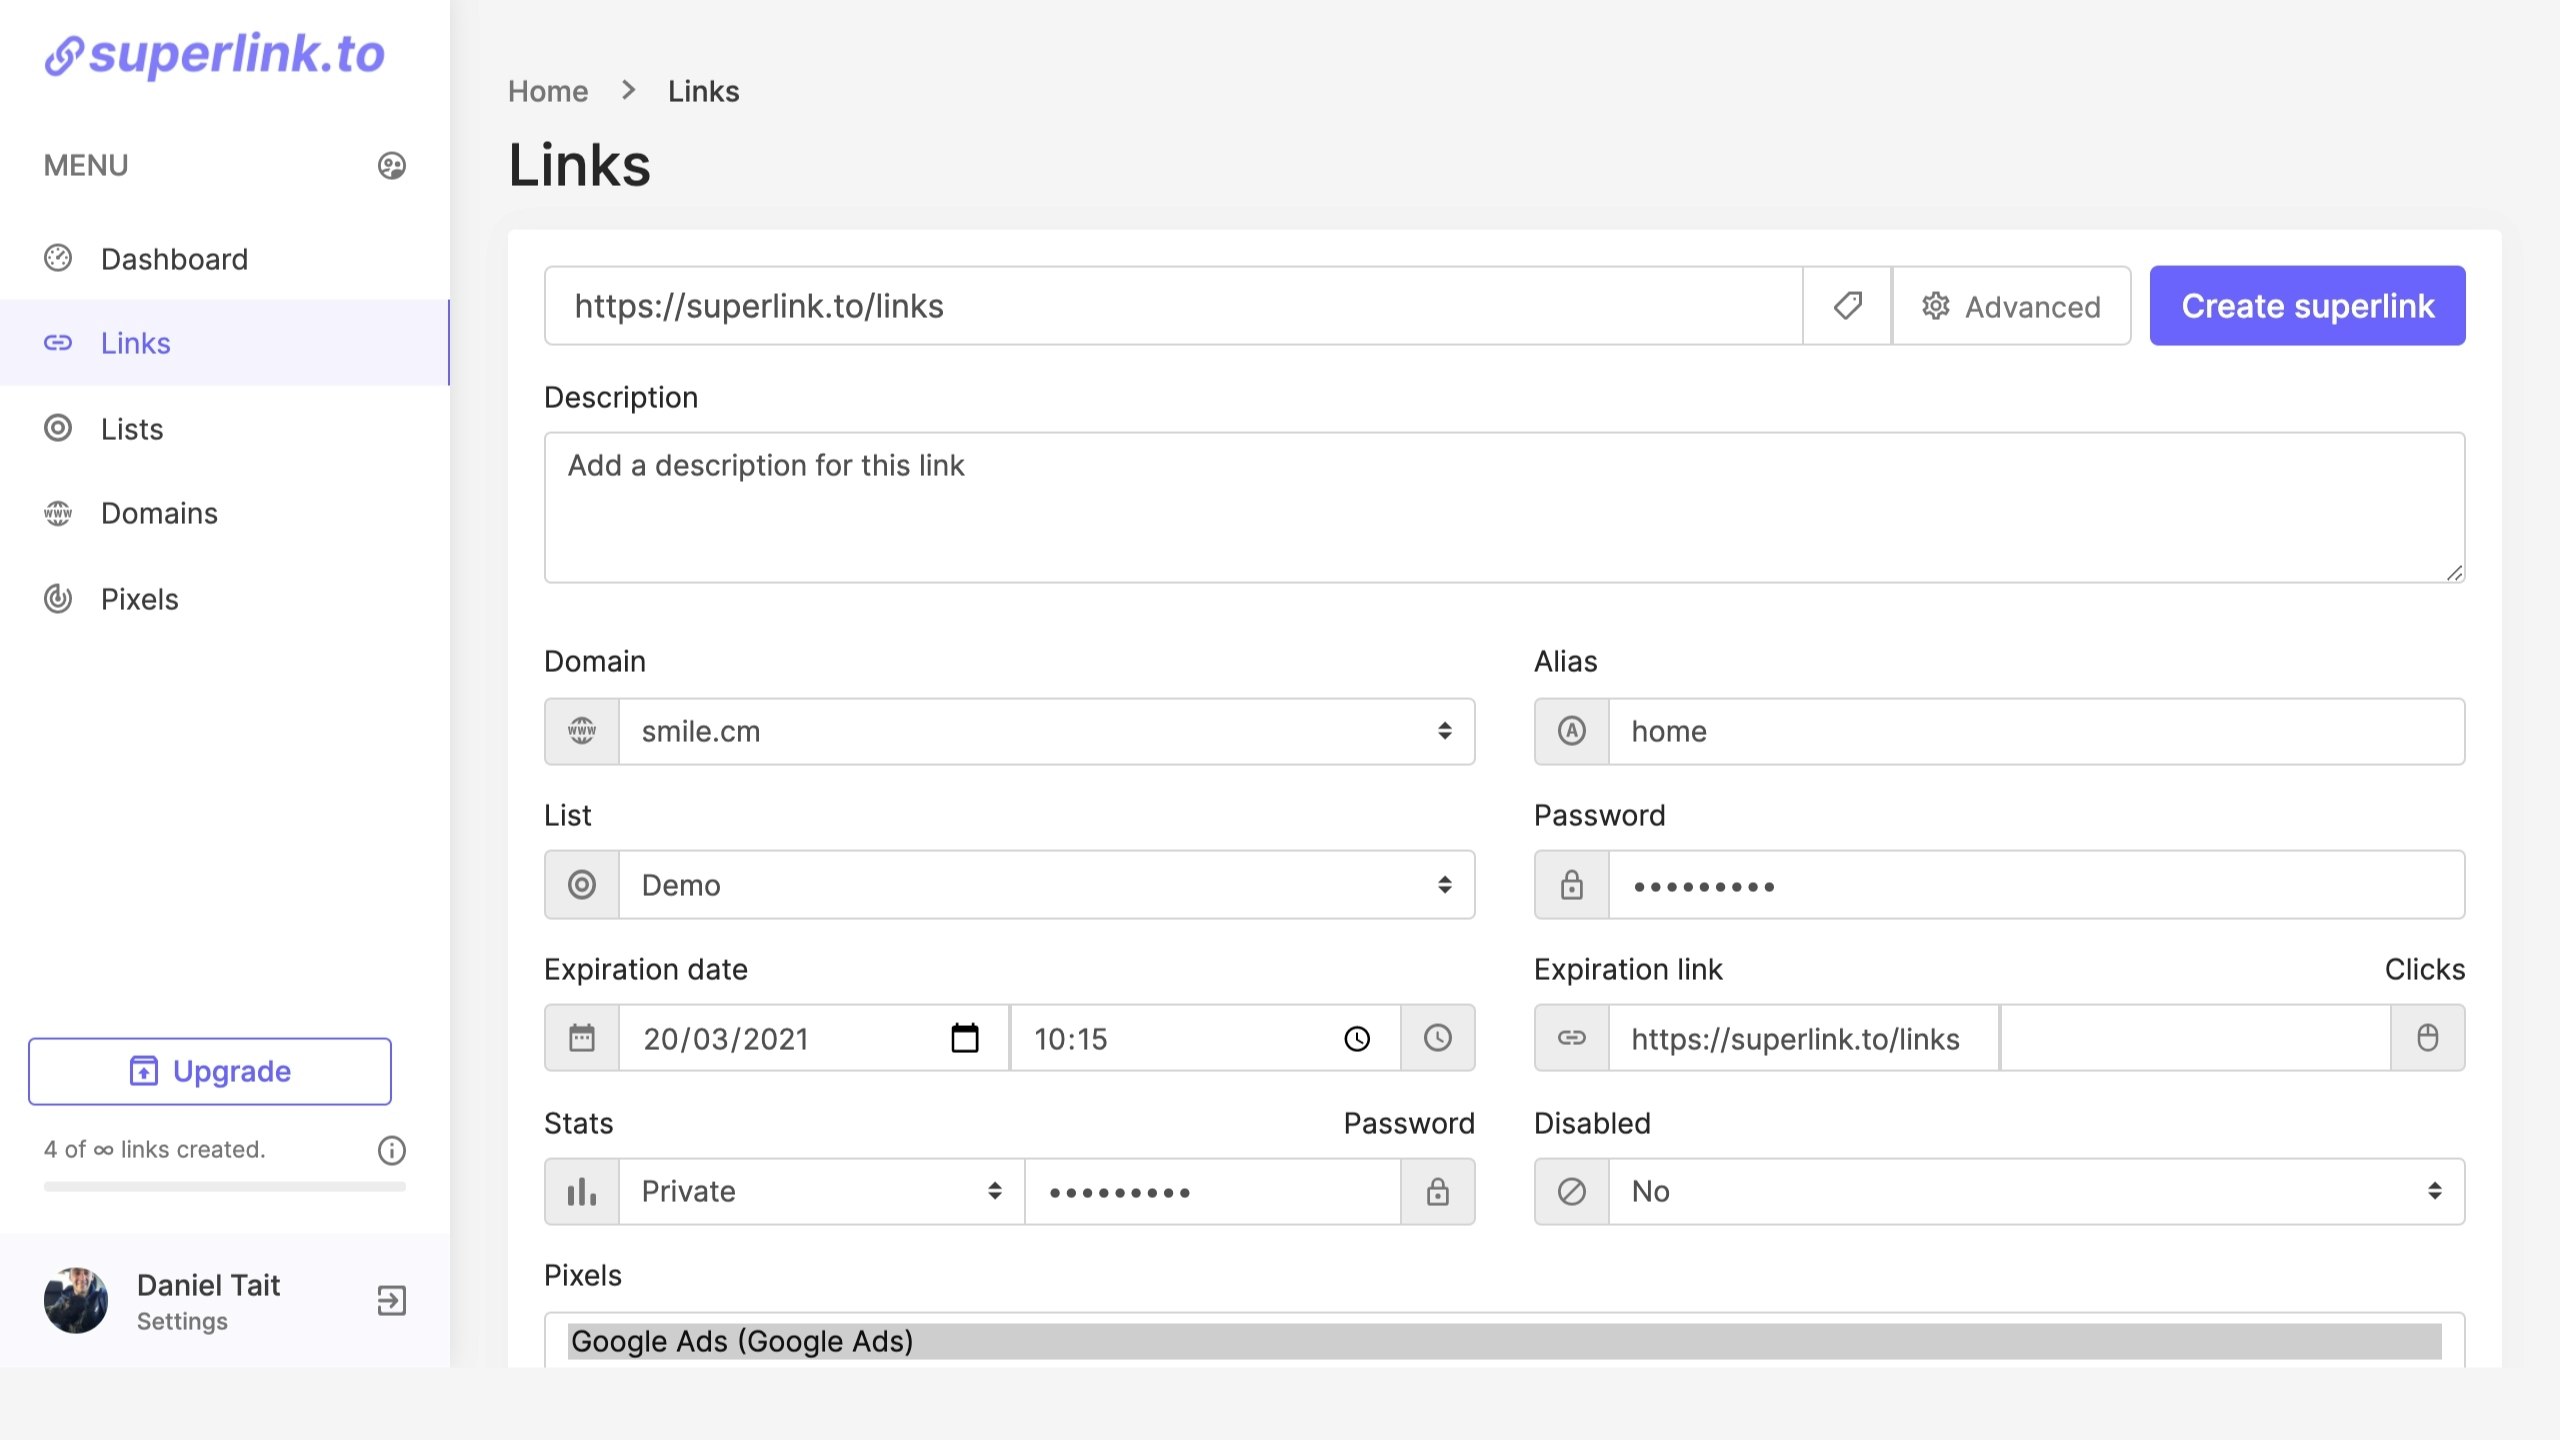
Task: Click the tag icon beside the URL field
Action: (1847, 305)
